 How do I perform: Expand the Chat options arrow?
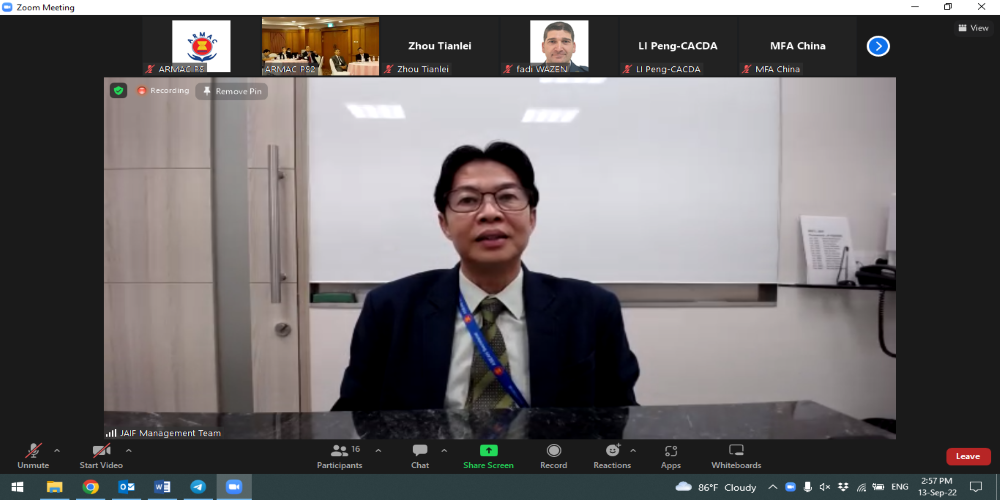click(444, 451)
